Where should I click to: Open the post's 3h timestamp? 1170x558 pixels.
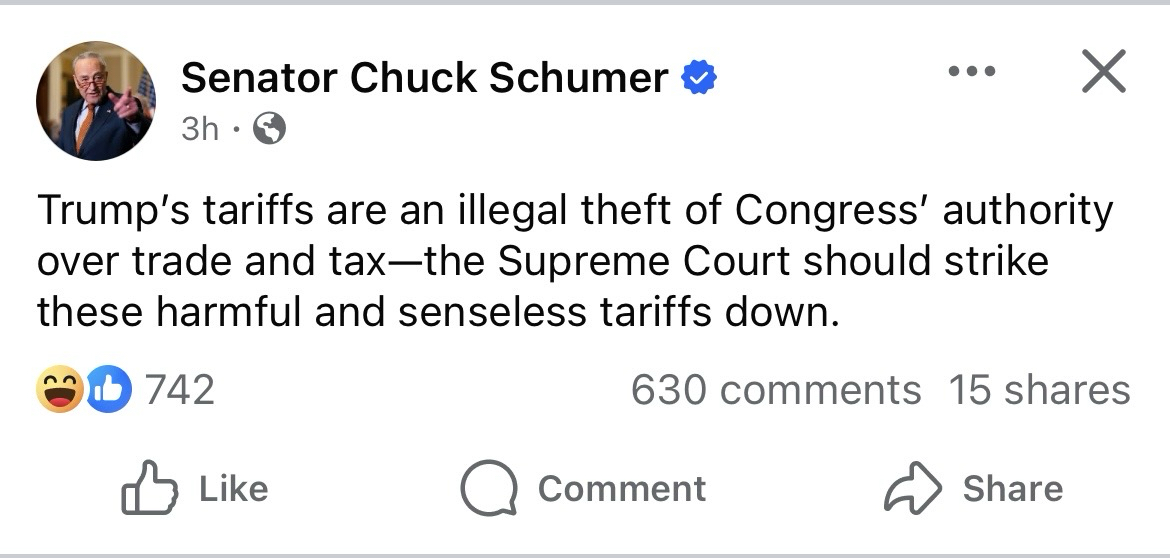click(x=199, y=128)
